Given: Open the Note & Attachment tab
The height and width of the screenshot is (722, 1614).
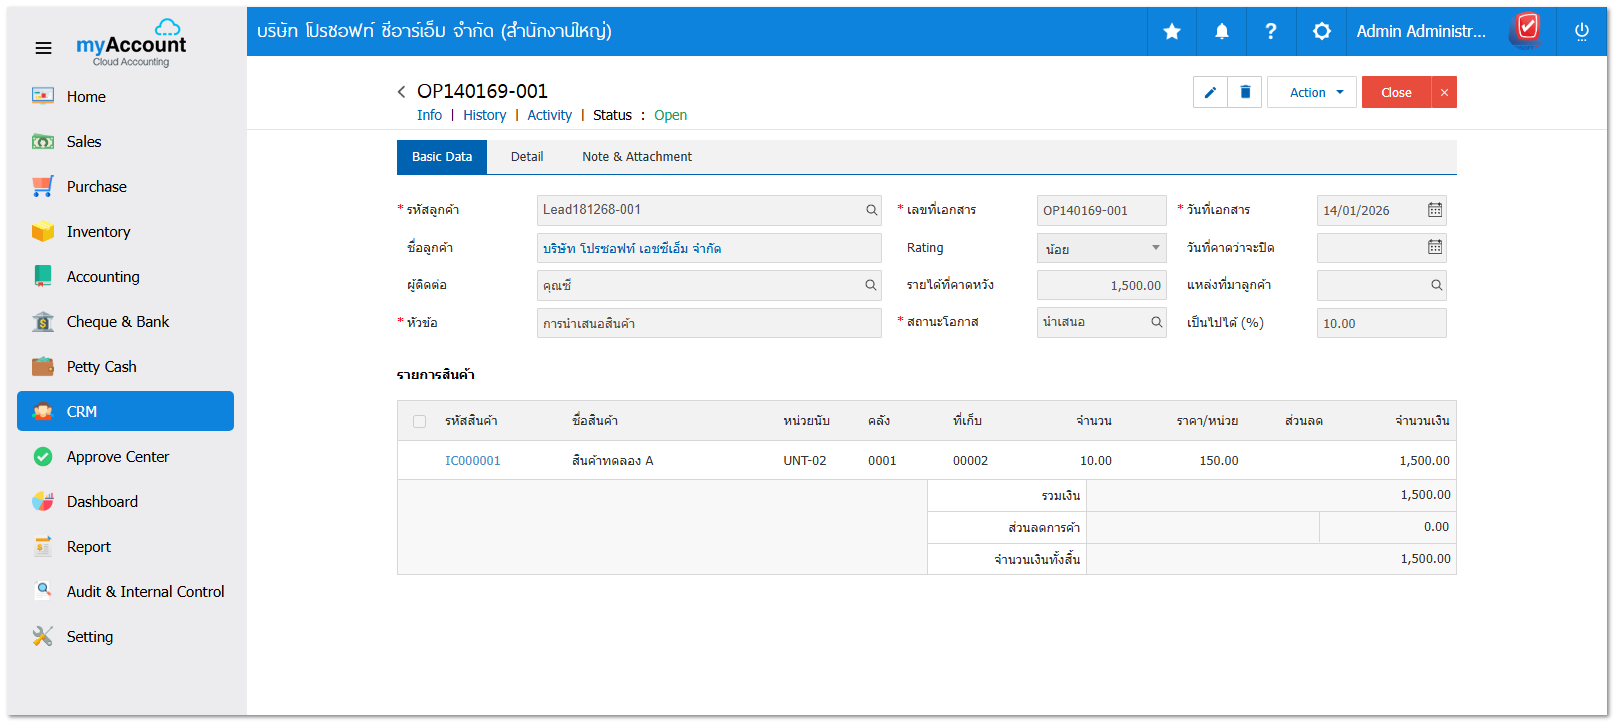Looking at the screenshot, I should tap(636, 157).
